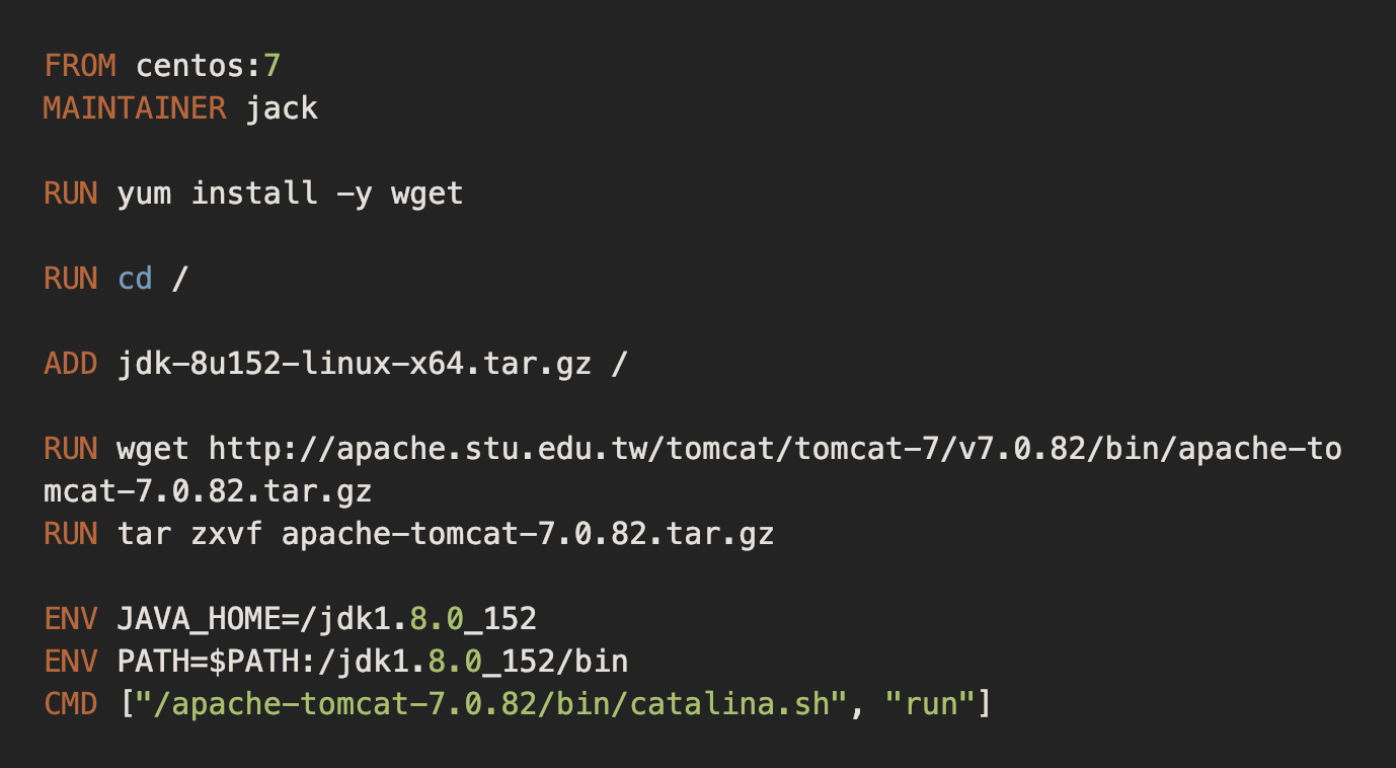Click the centos:7 base image name
This screenshot has width=1396, height=768.
point(208,66)
